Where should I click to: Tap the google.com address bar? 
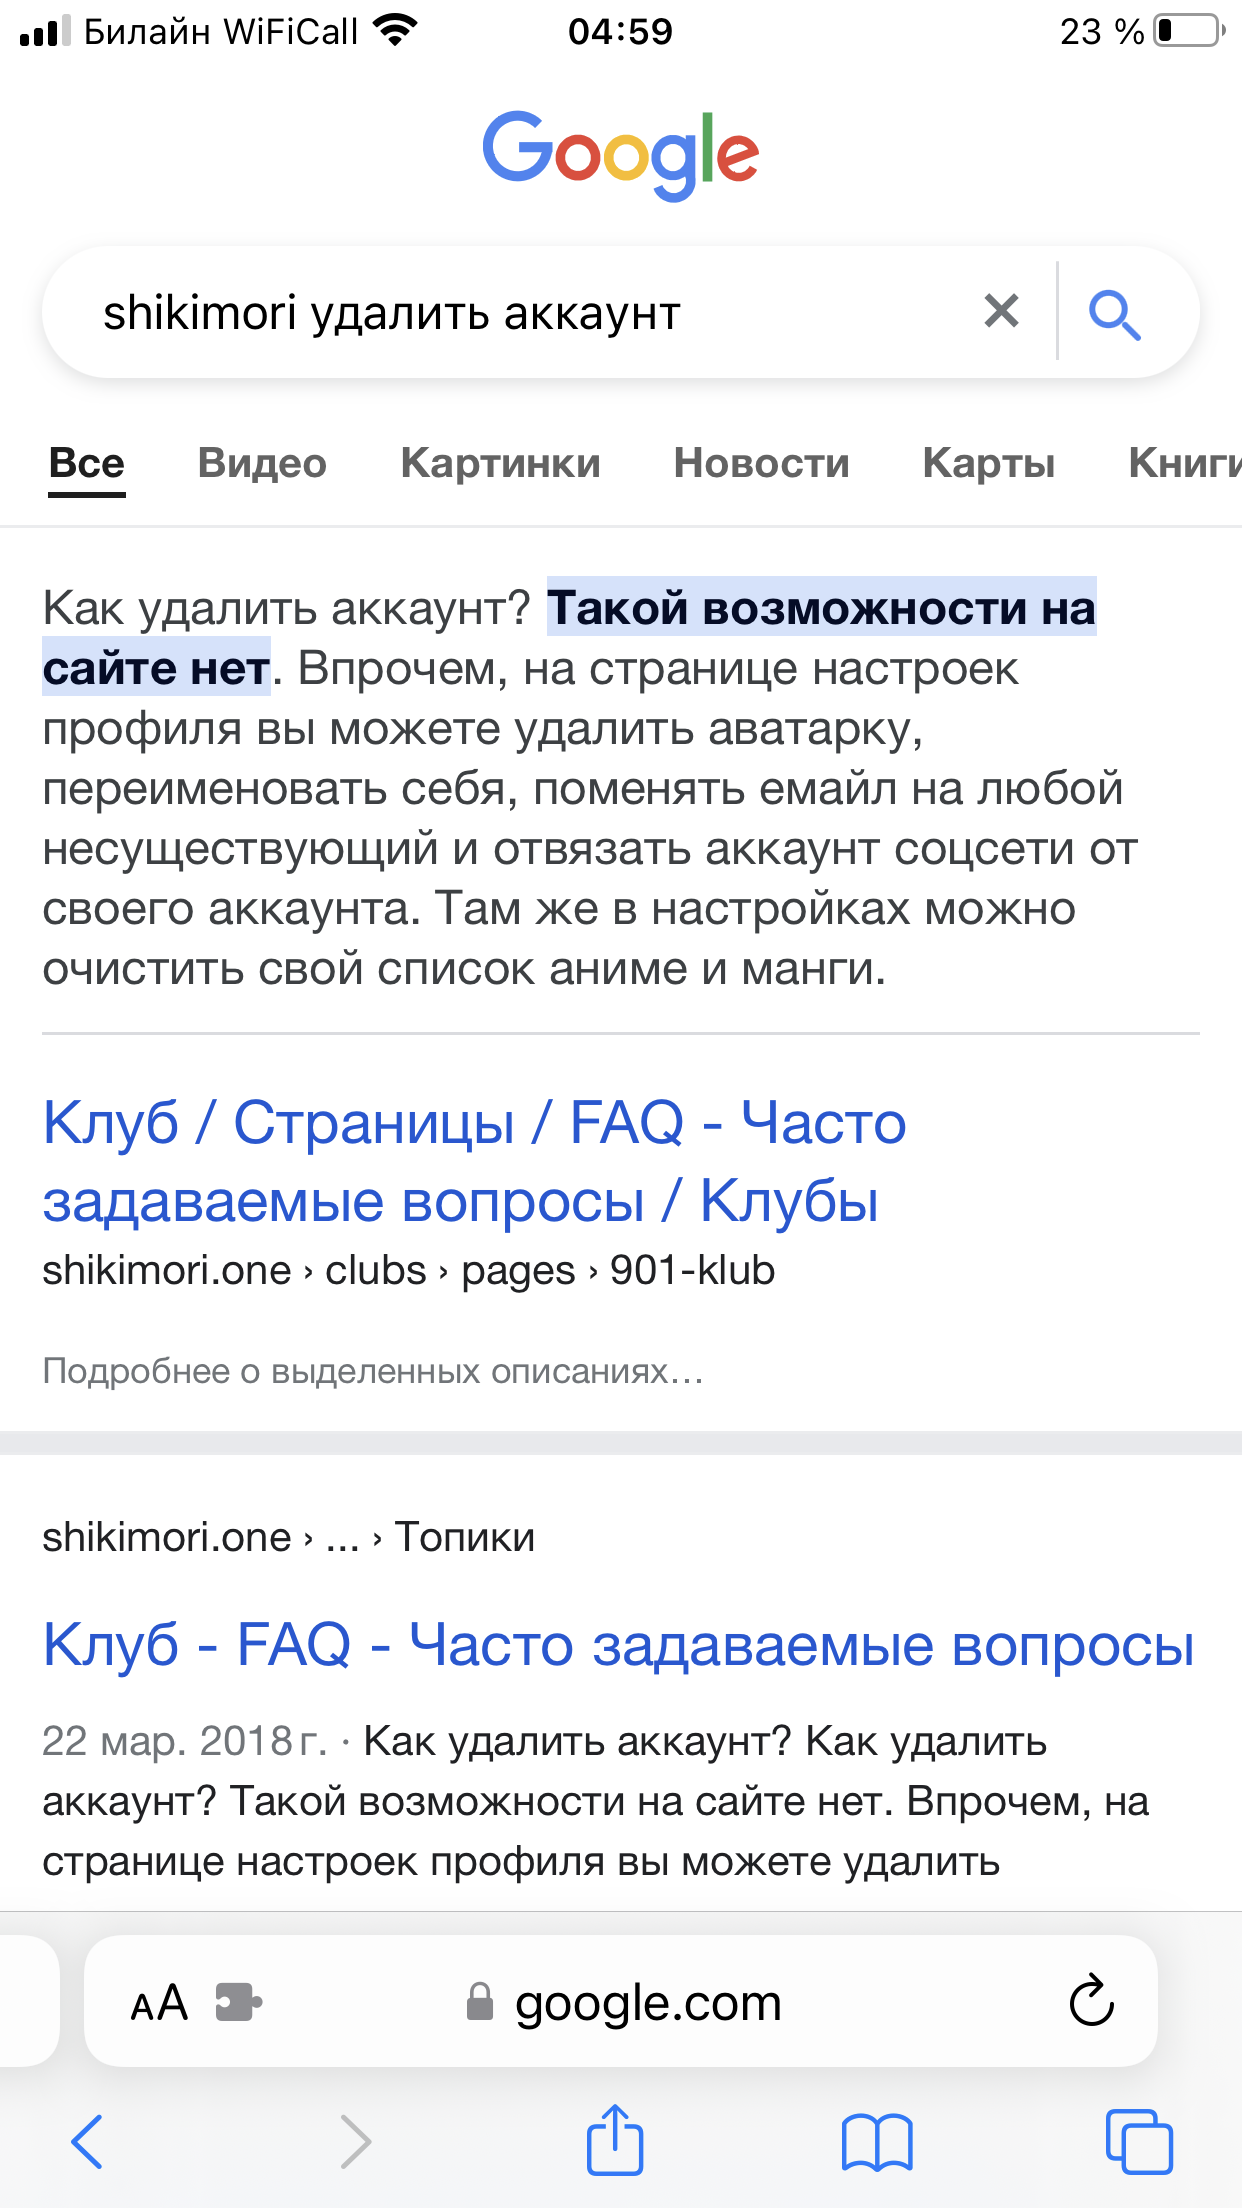647,2003
